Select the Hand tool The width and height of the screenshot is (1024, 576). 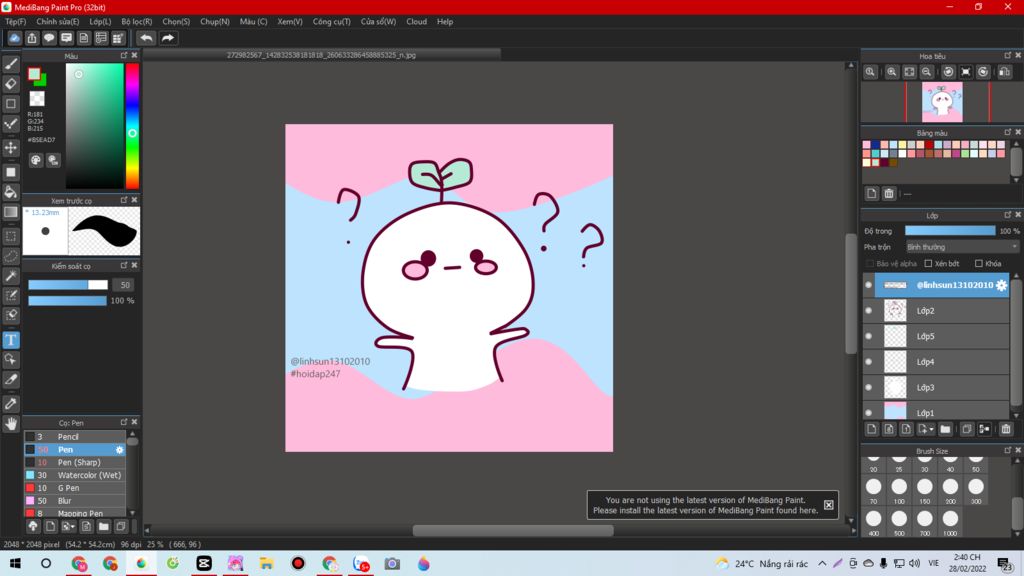[11, 424]
